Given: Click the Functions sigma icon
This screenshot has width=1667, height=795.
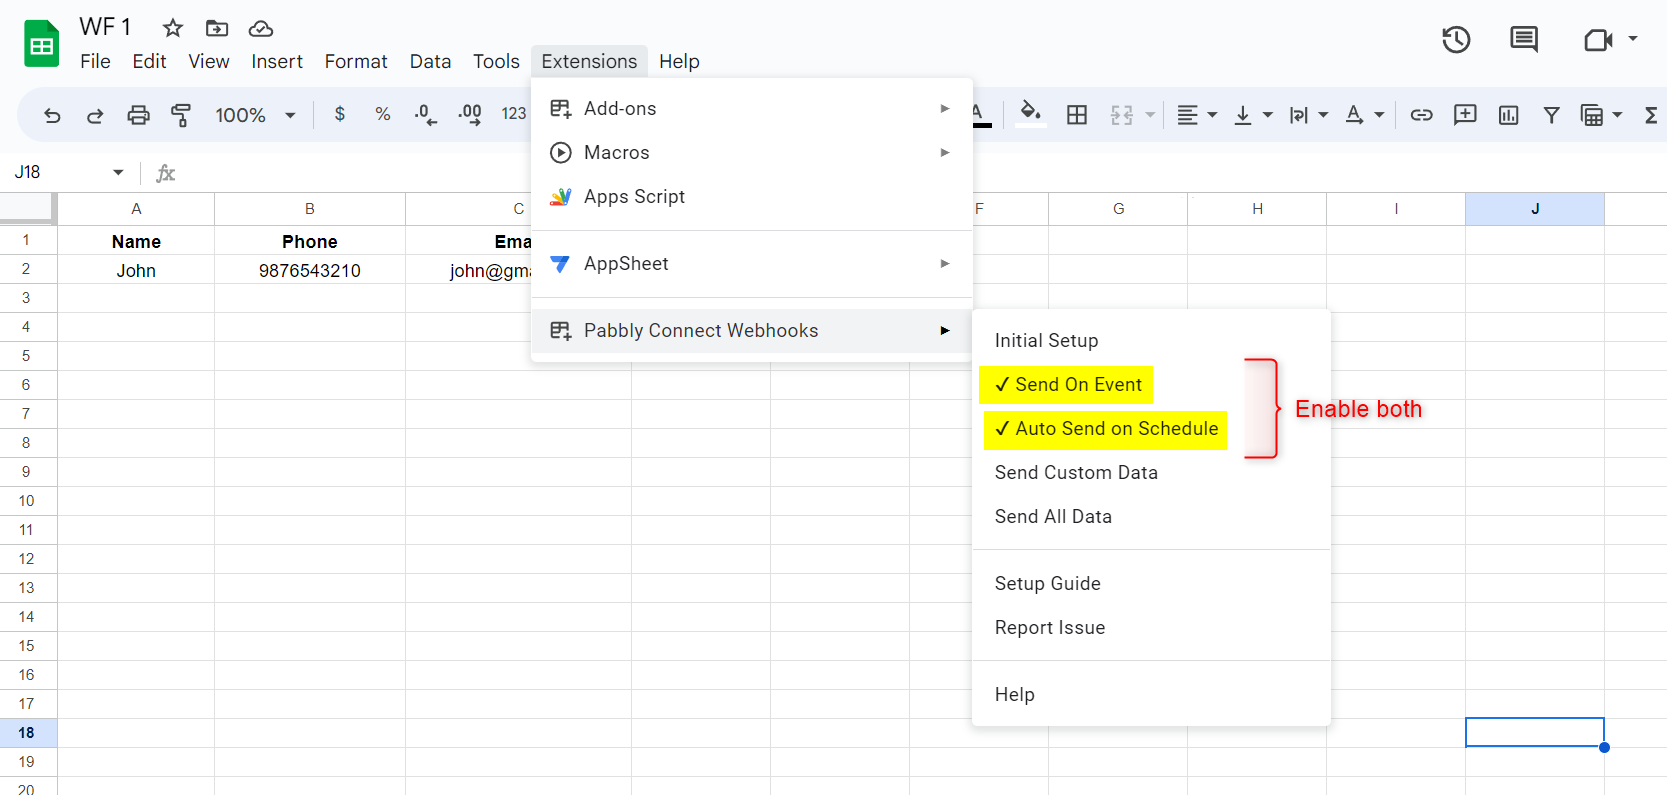Looking at the screenshot, I should click(x=1651, y=115).
